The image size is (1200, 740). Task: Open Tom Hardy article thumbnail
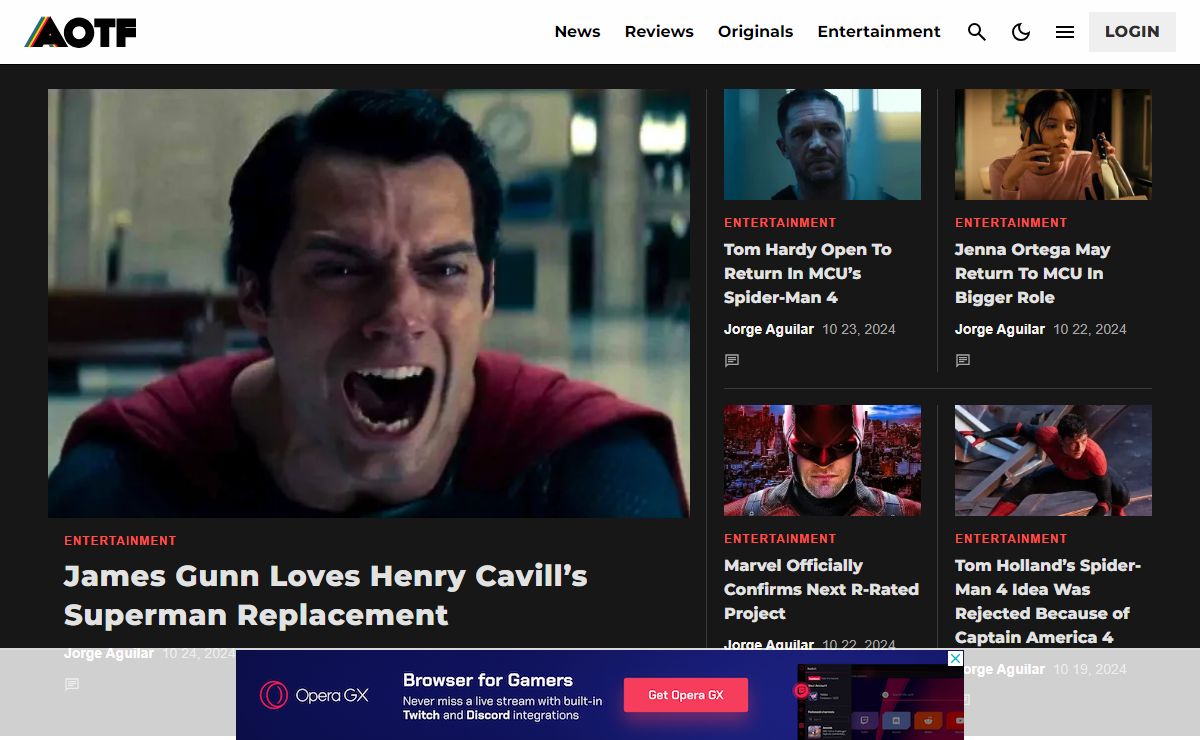pyautogui.click(x=822, y=144)
